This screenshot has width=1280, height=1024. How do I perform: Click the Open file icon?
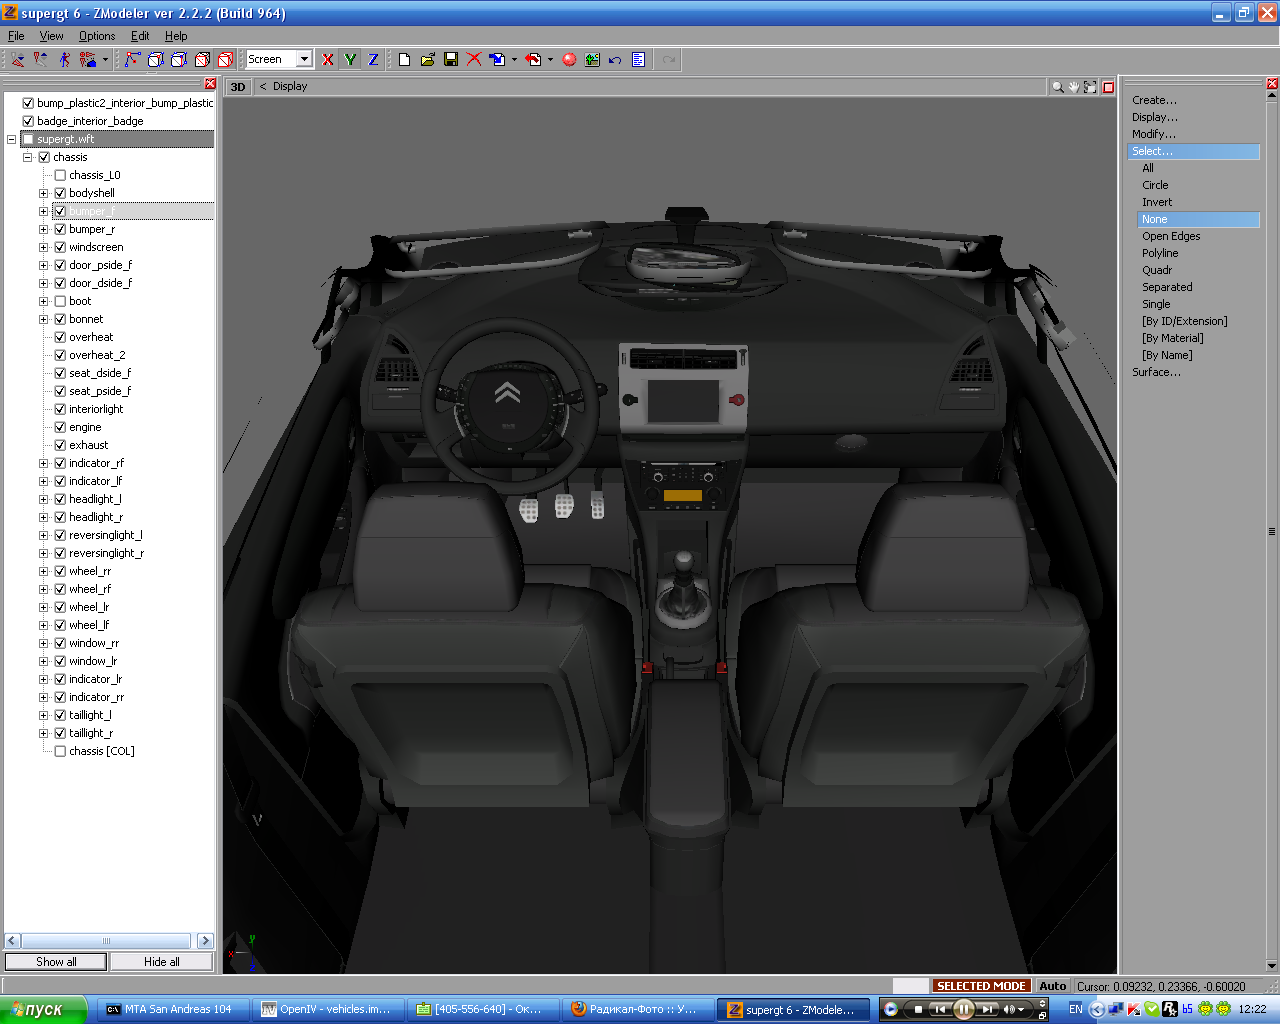pos(428,60)
